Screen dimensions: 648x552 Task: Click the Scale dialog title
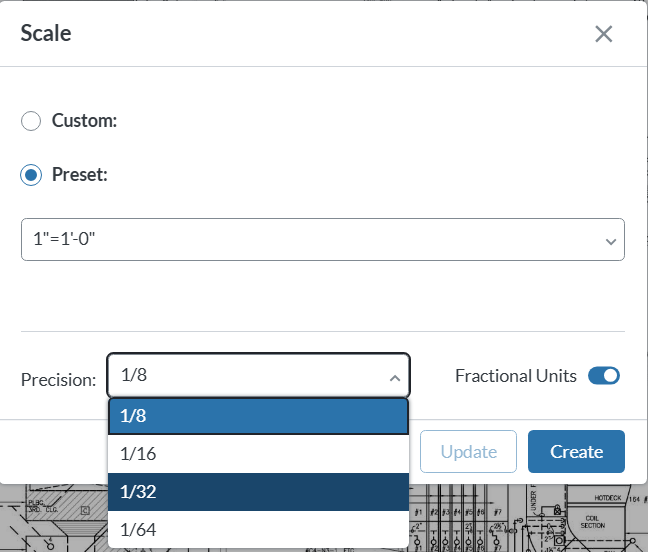point(46,33)
